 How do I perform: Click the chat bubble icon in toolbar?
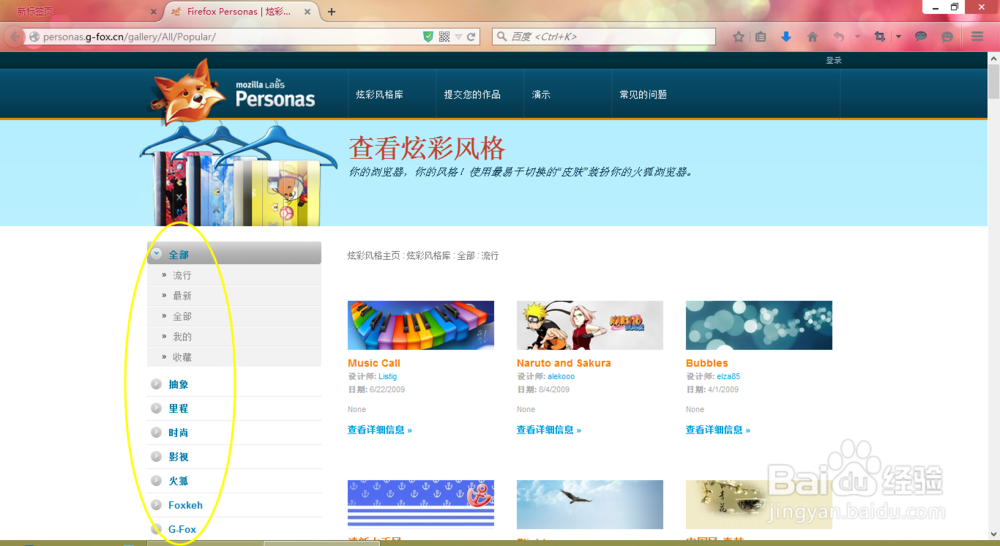point(920,36)
